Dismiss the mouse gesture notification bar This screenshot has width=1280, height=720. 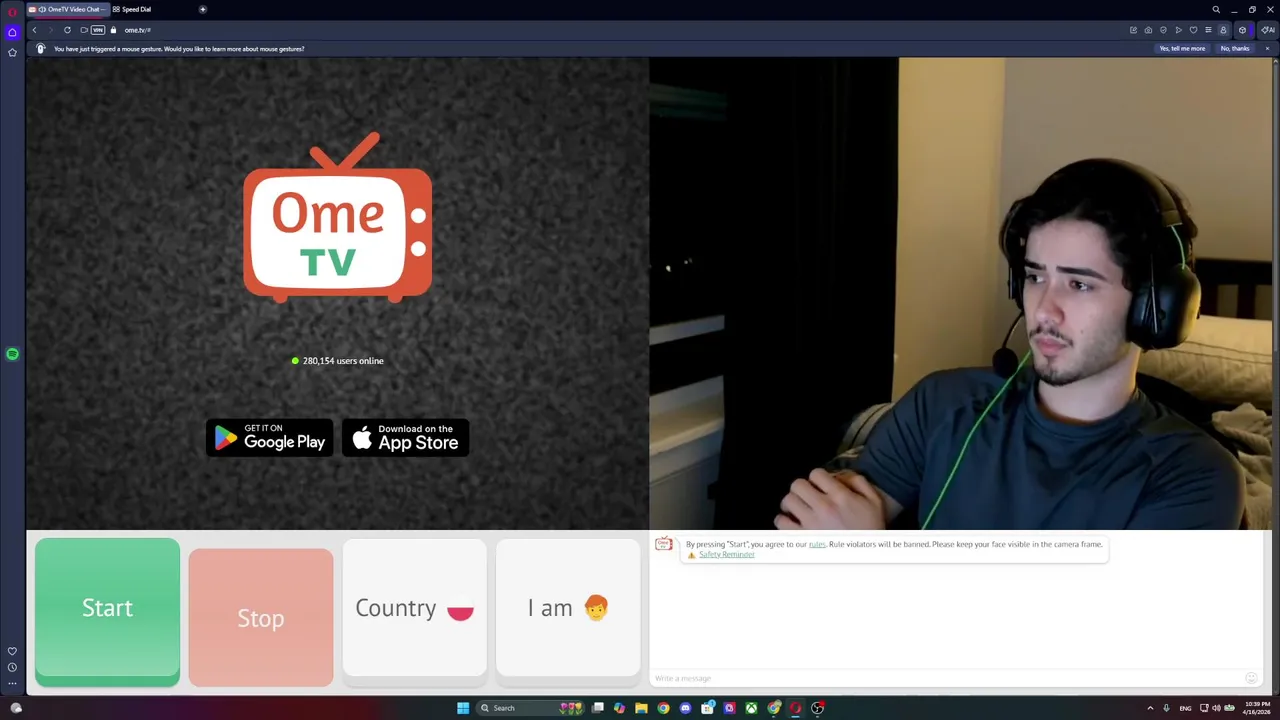click(1267, 48)
